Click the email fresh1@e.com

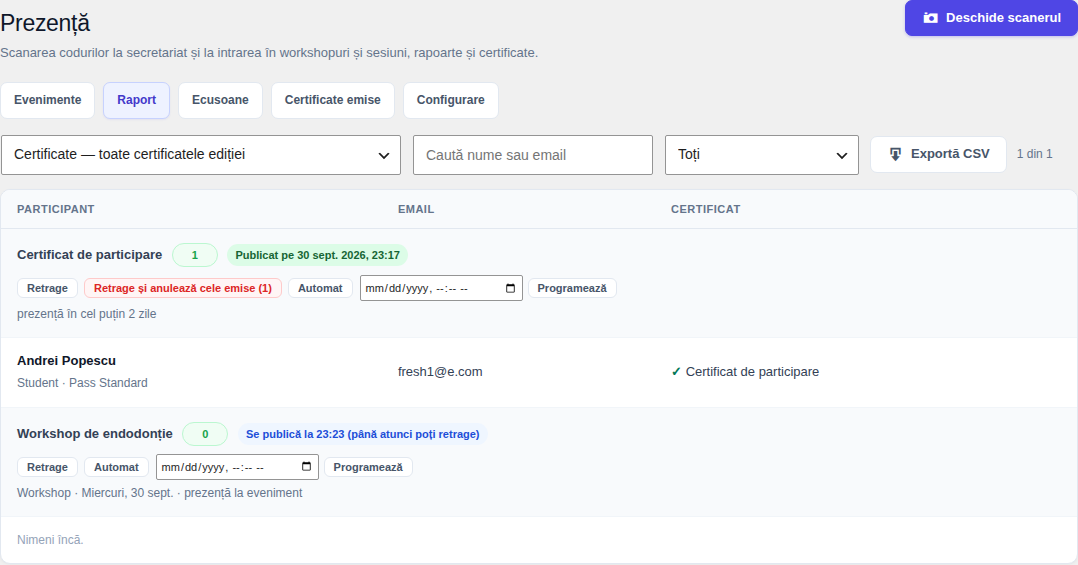tap(440, 372)
